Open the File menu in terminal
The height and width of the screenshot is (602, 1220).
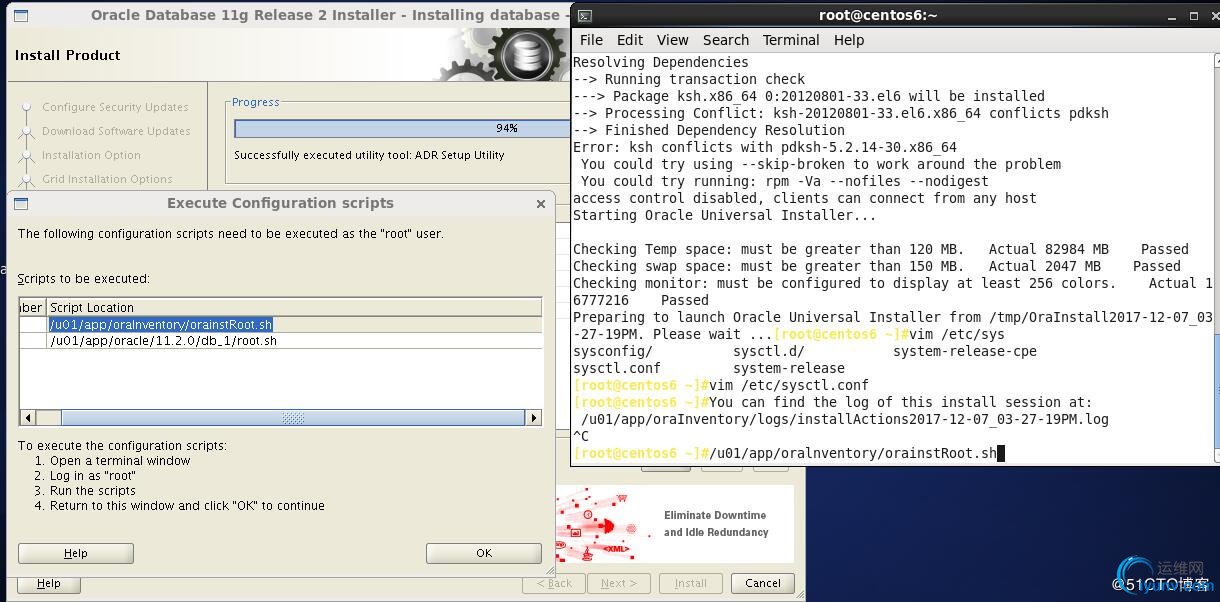[x=591, y=40]
